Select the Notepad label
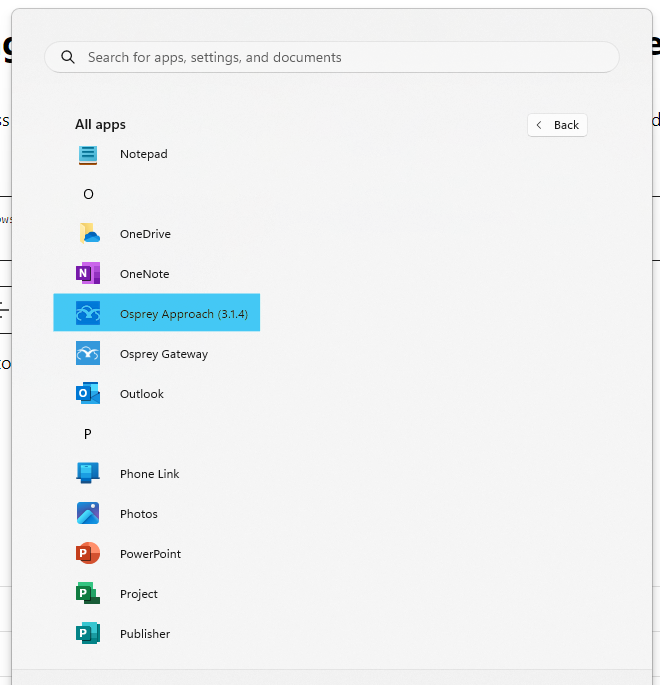The height and width of the screenshot is (685, 660). 144,154
